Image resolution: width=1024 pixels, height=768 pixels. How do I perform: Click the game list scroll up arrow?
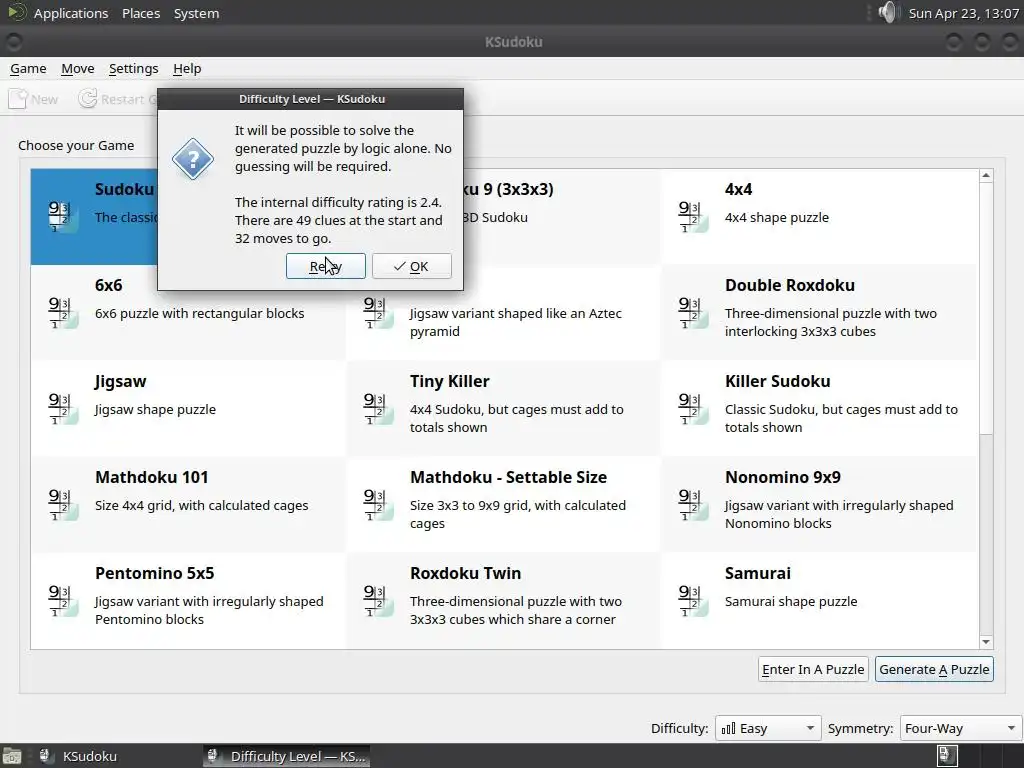click(986, 176)
